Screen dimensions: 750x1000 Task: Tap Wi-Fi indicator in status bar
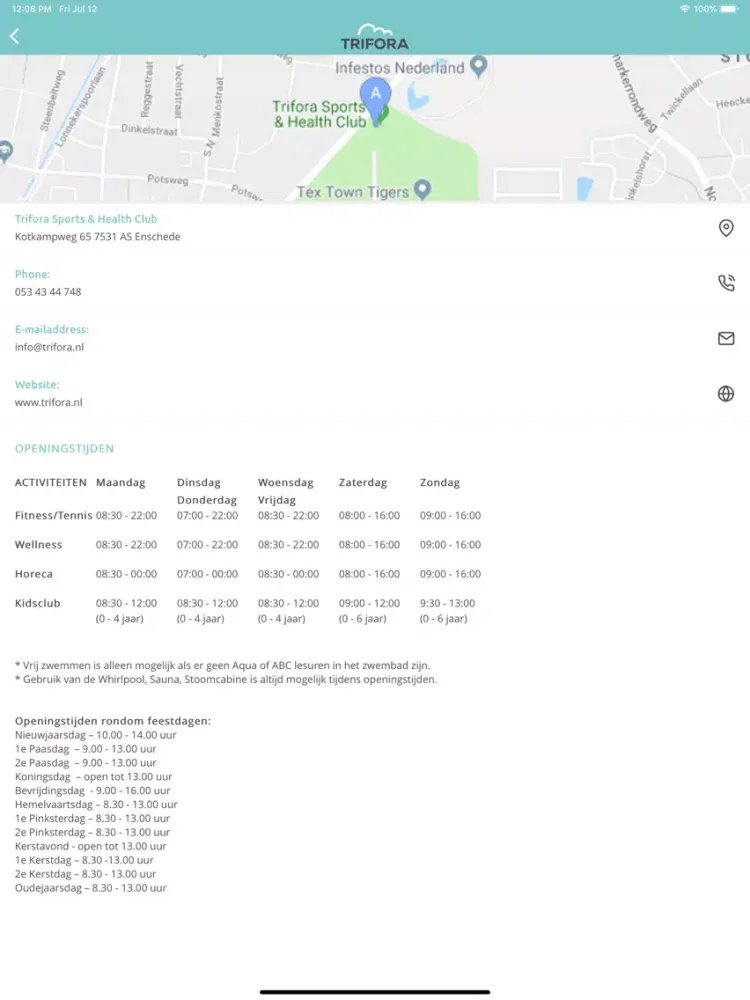tap(685, 9)
